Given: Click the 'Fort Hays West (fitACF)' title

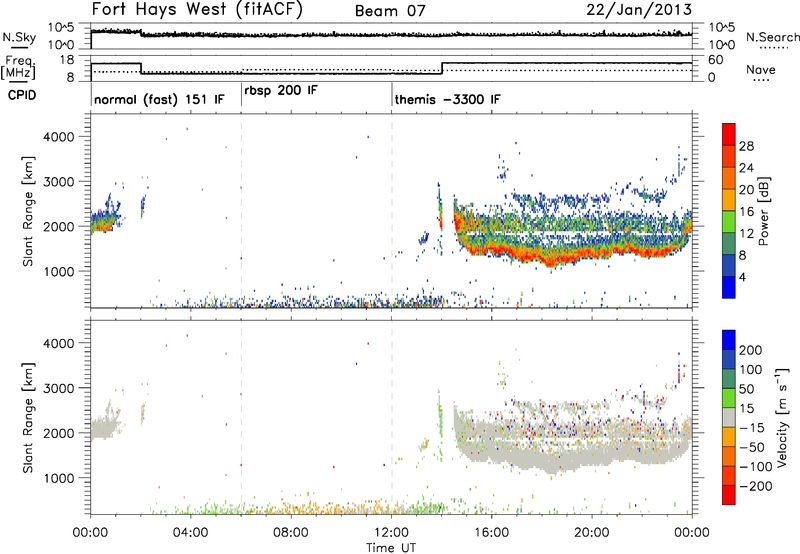Looking at the screenshot, I should pos(197,9).
